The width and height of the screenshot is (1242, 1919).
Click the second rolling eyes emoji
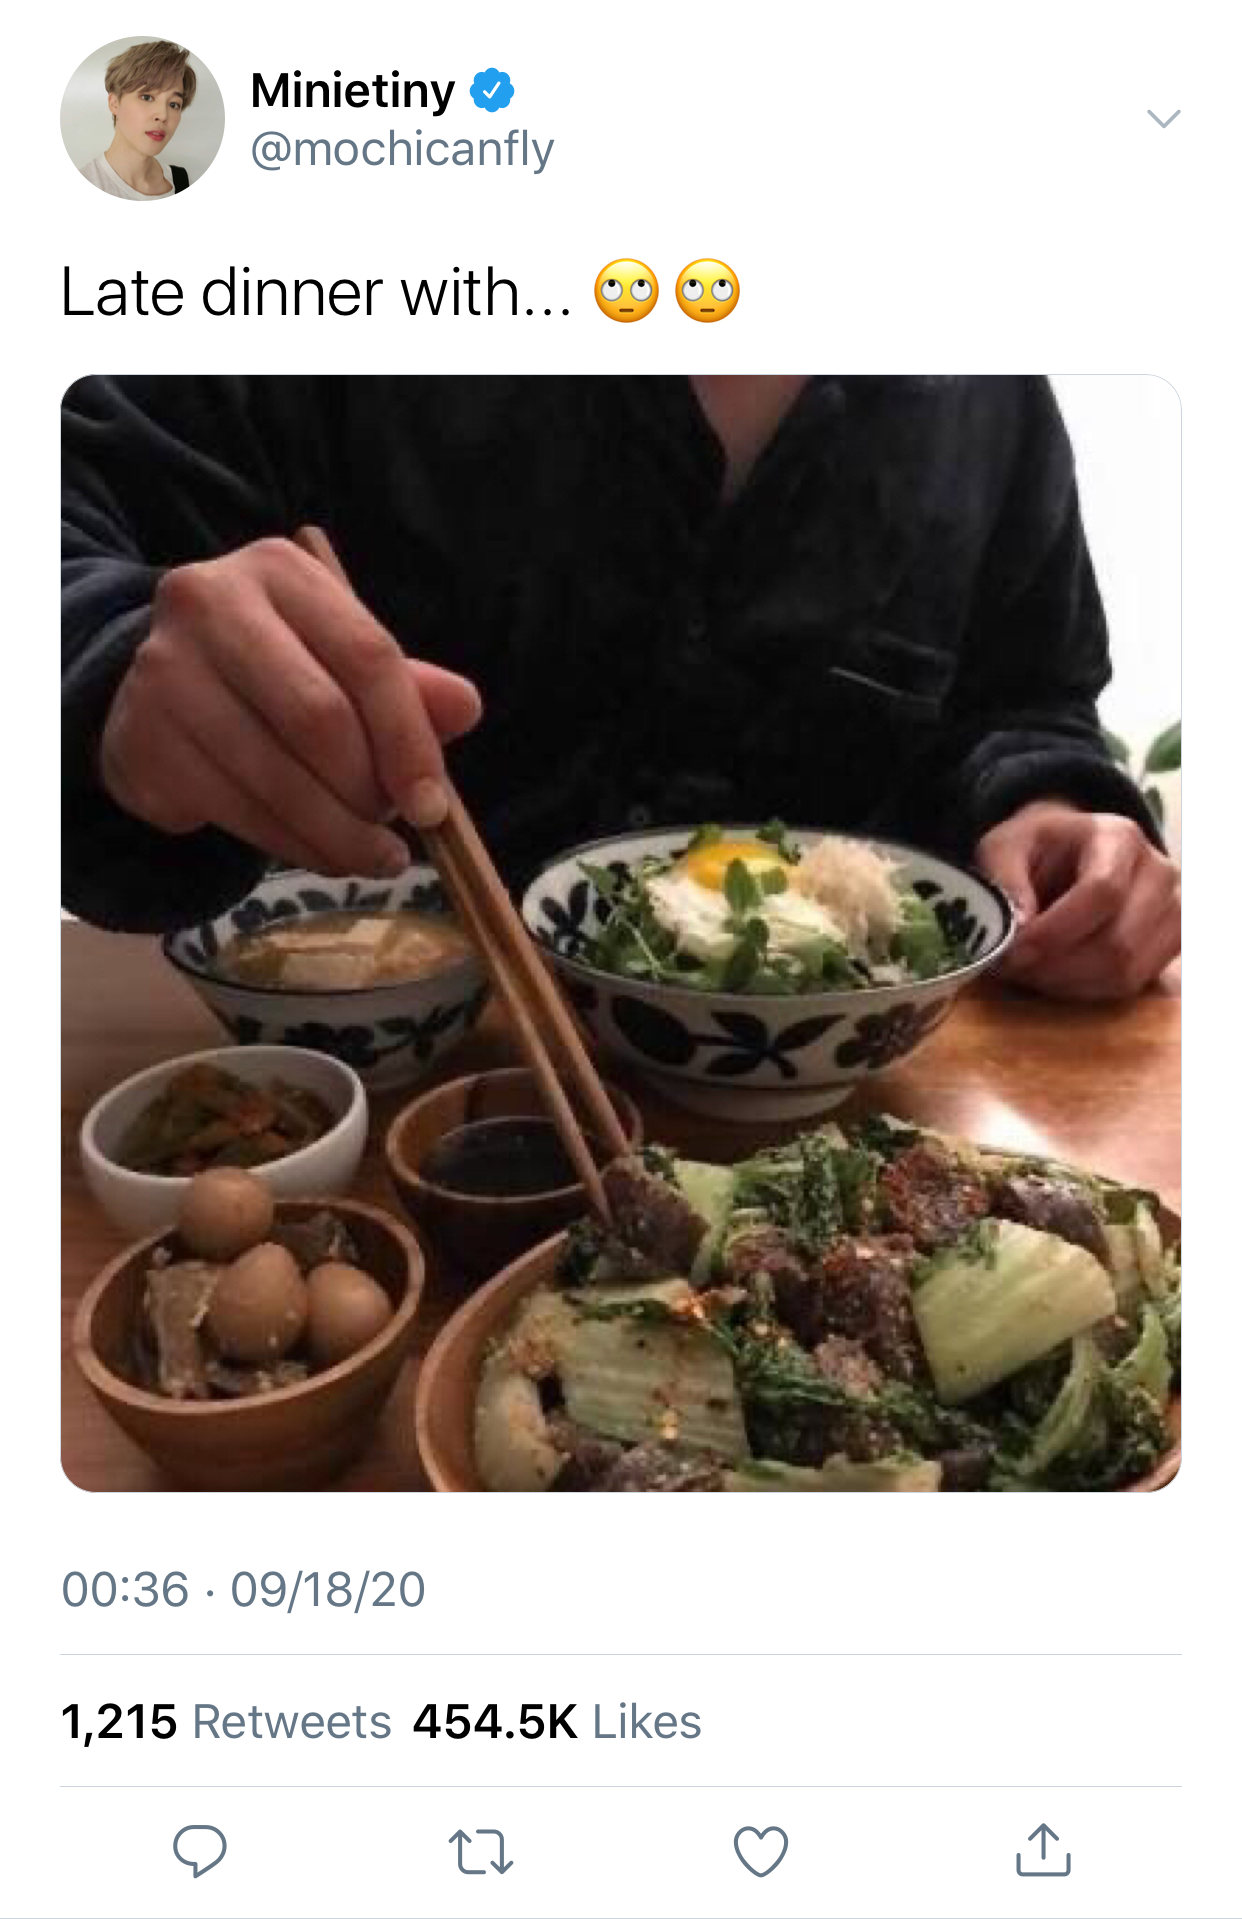click(x=708, y=292)
